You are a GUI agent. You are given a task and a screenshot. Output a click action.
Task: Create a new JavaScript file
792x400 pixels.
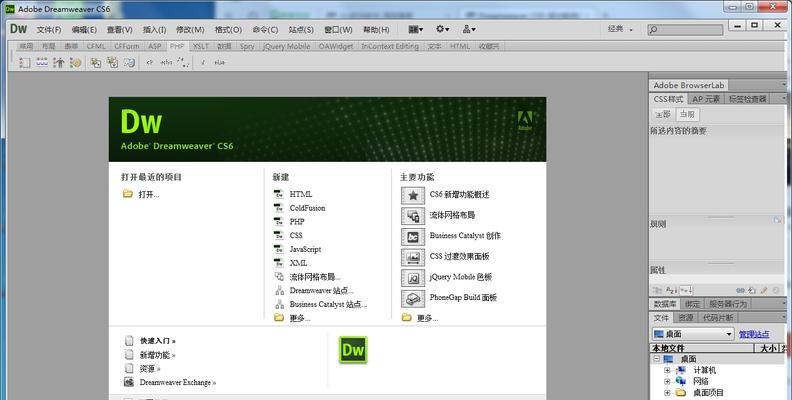pos(305,249)
